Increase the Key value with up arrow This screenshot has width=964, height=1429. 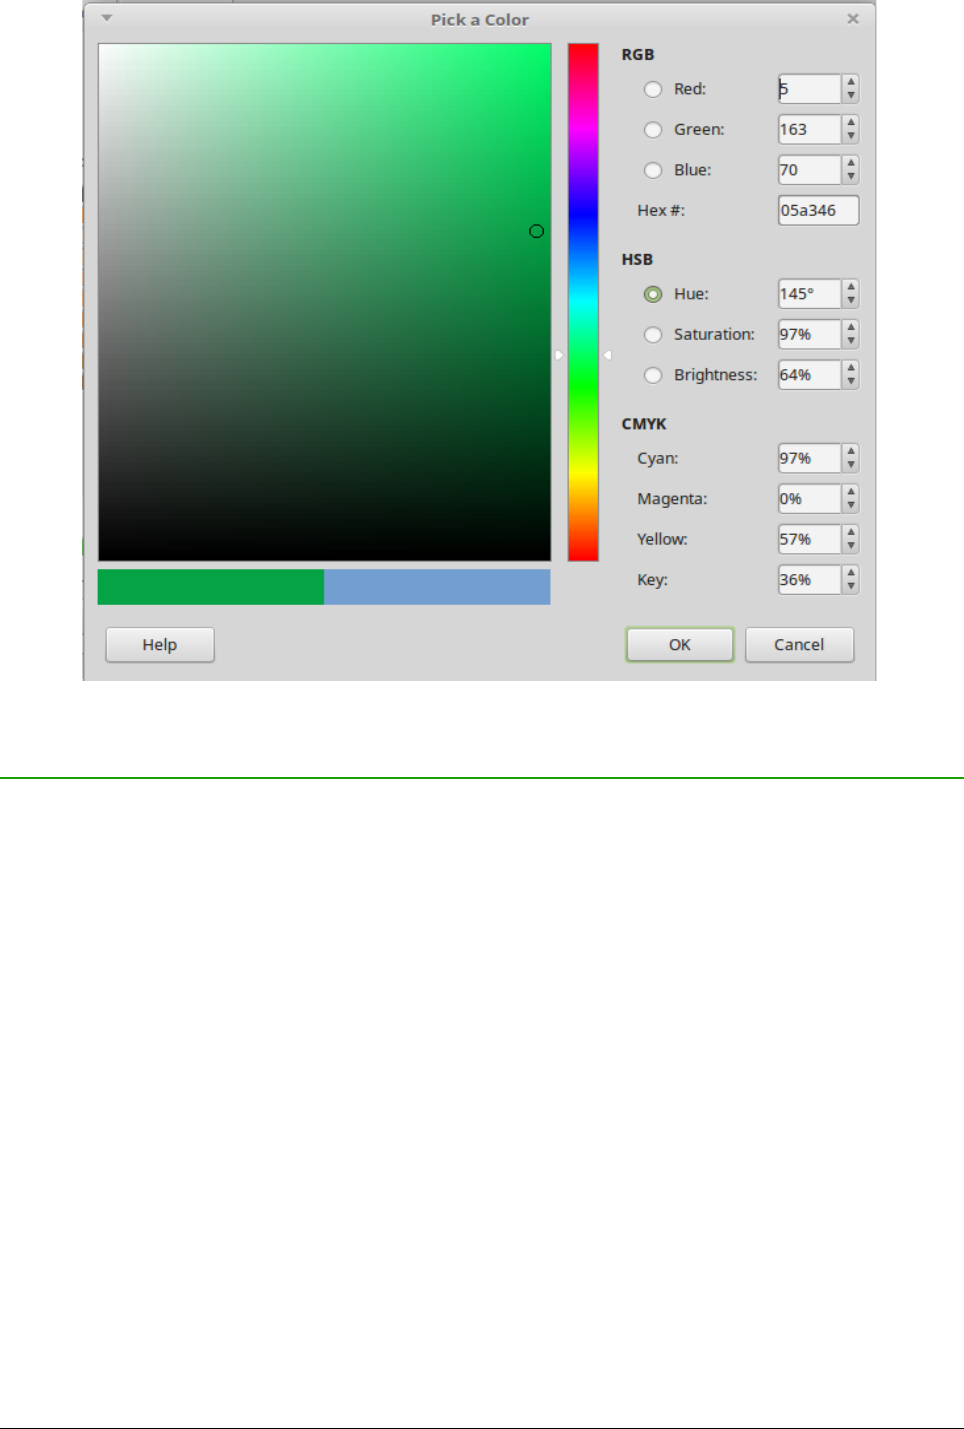(851, 573)
